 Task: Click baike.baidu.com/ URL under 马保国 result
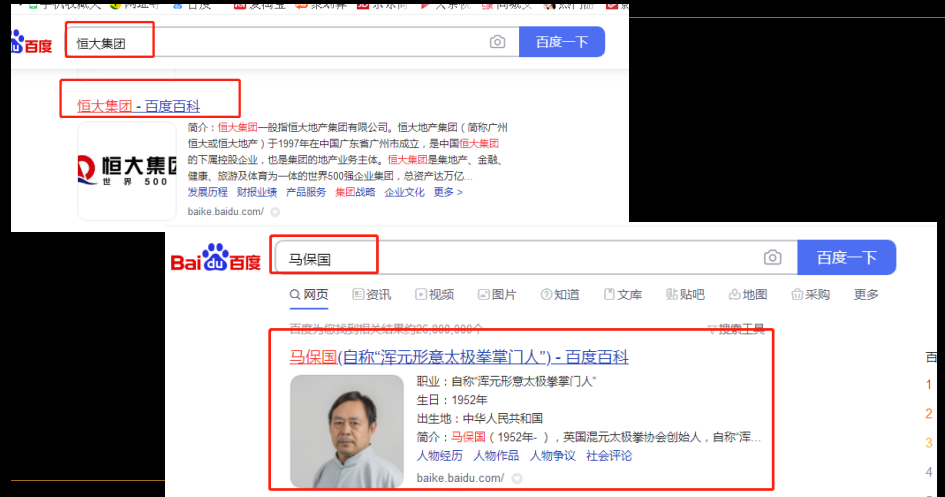(460, 478)
